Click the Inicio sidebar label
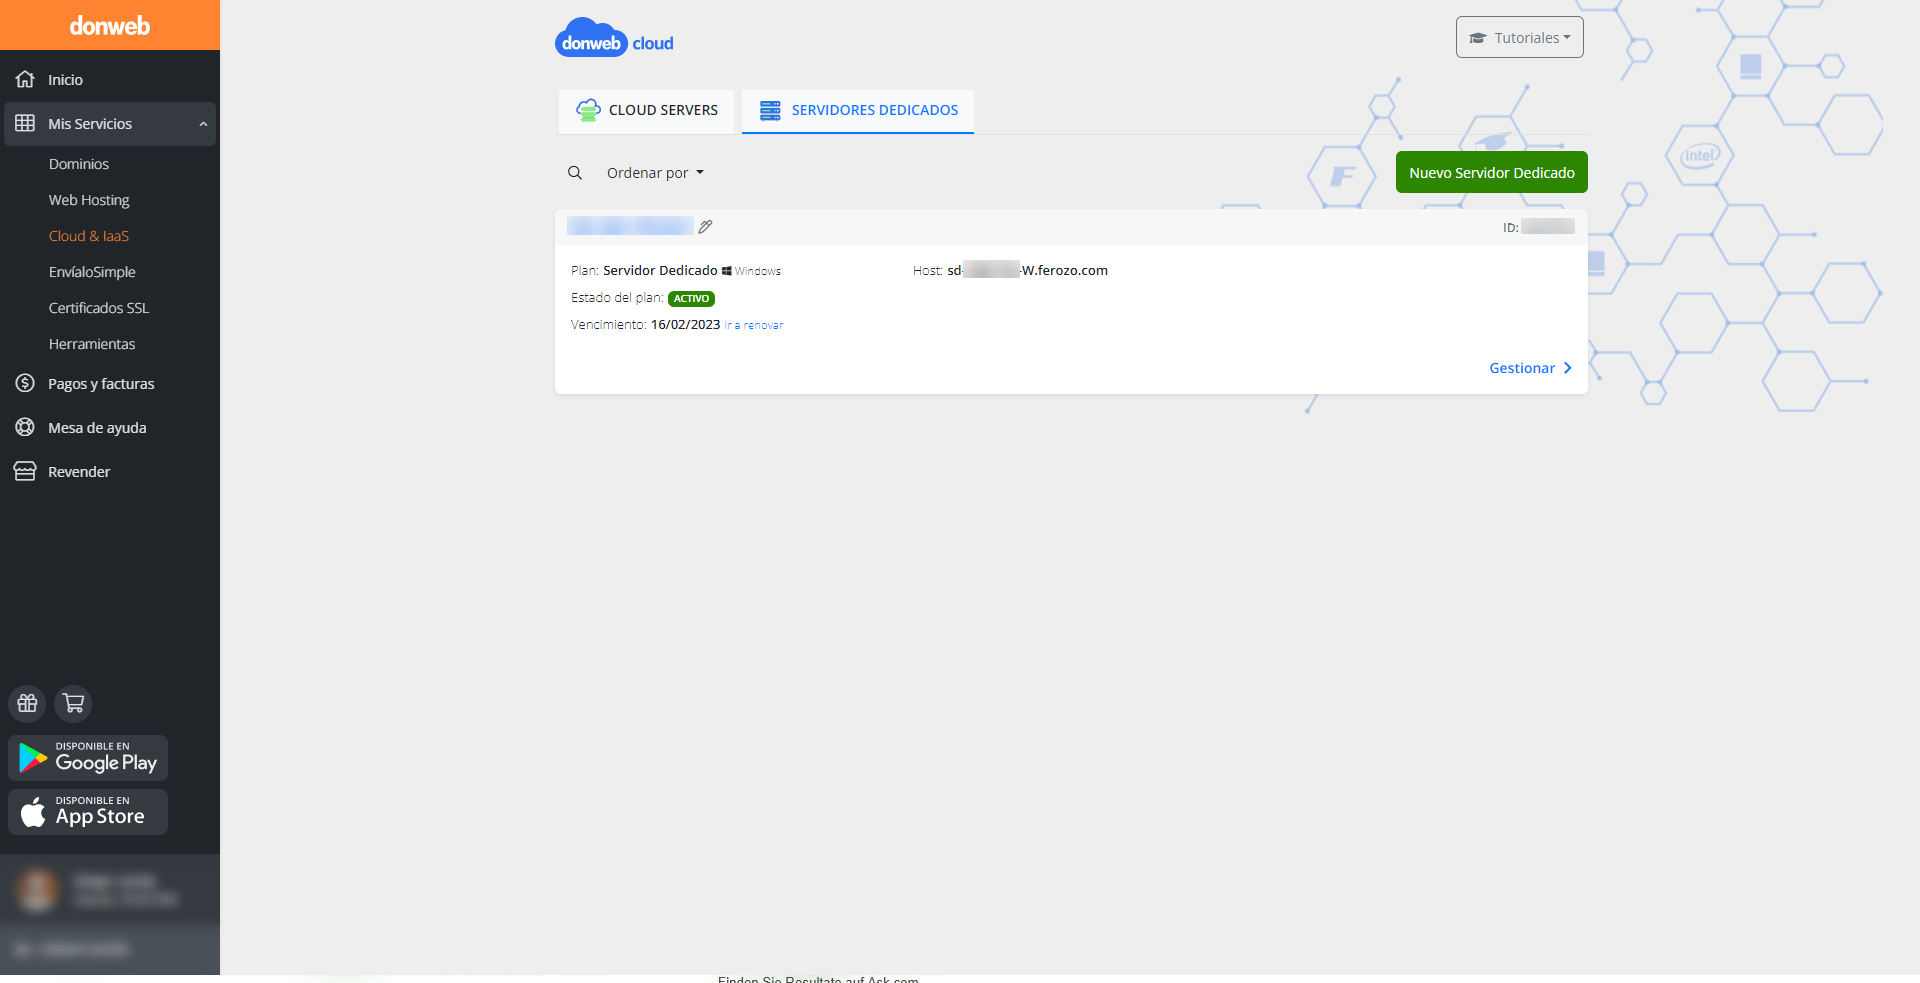 point(65,80)
